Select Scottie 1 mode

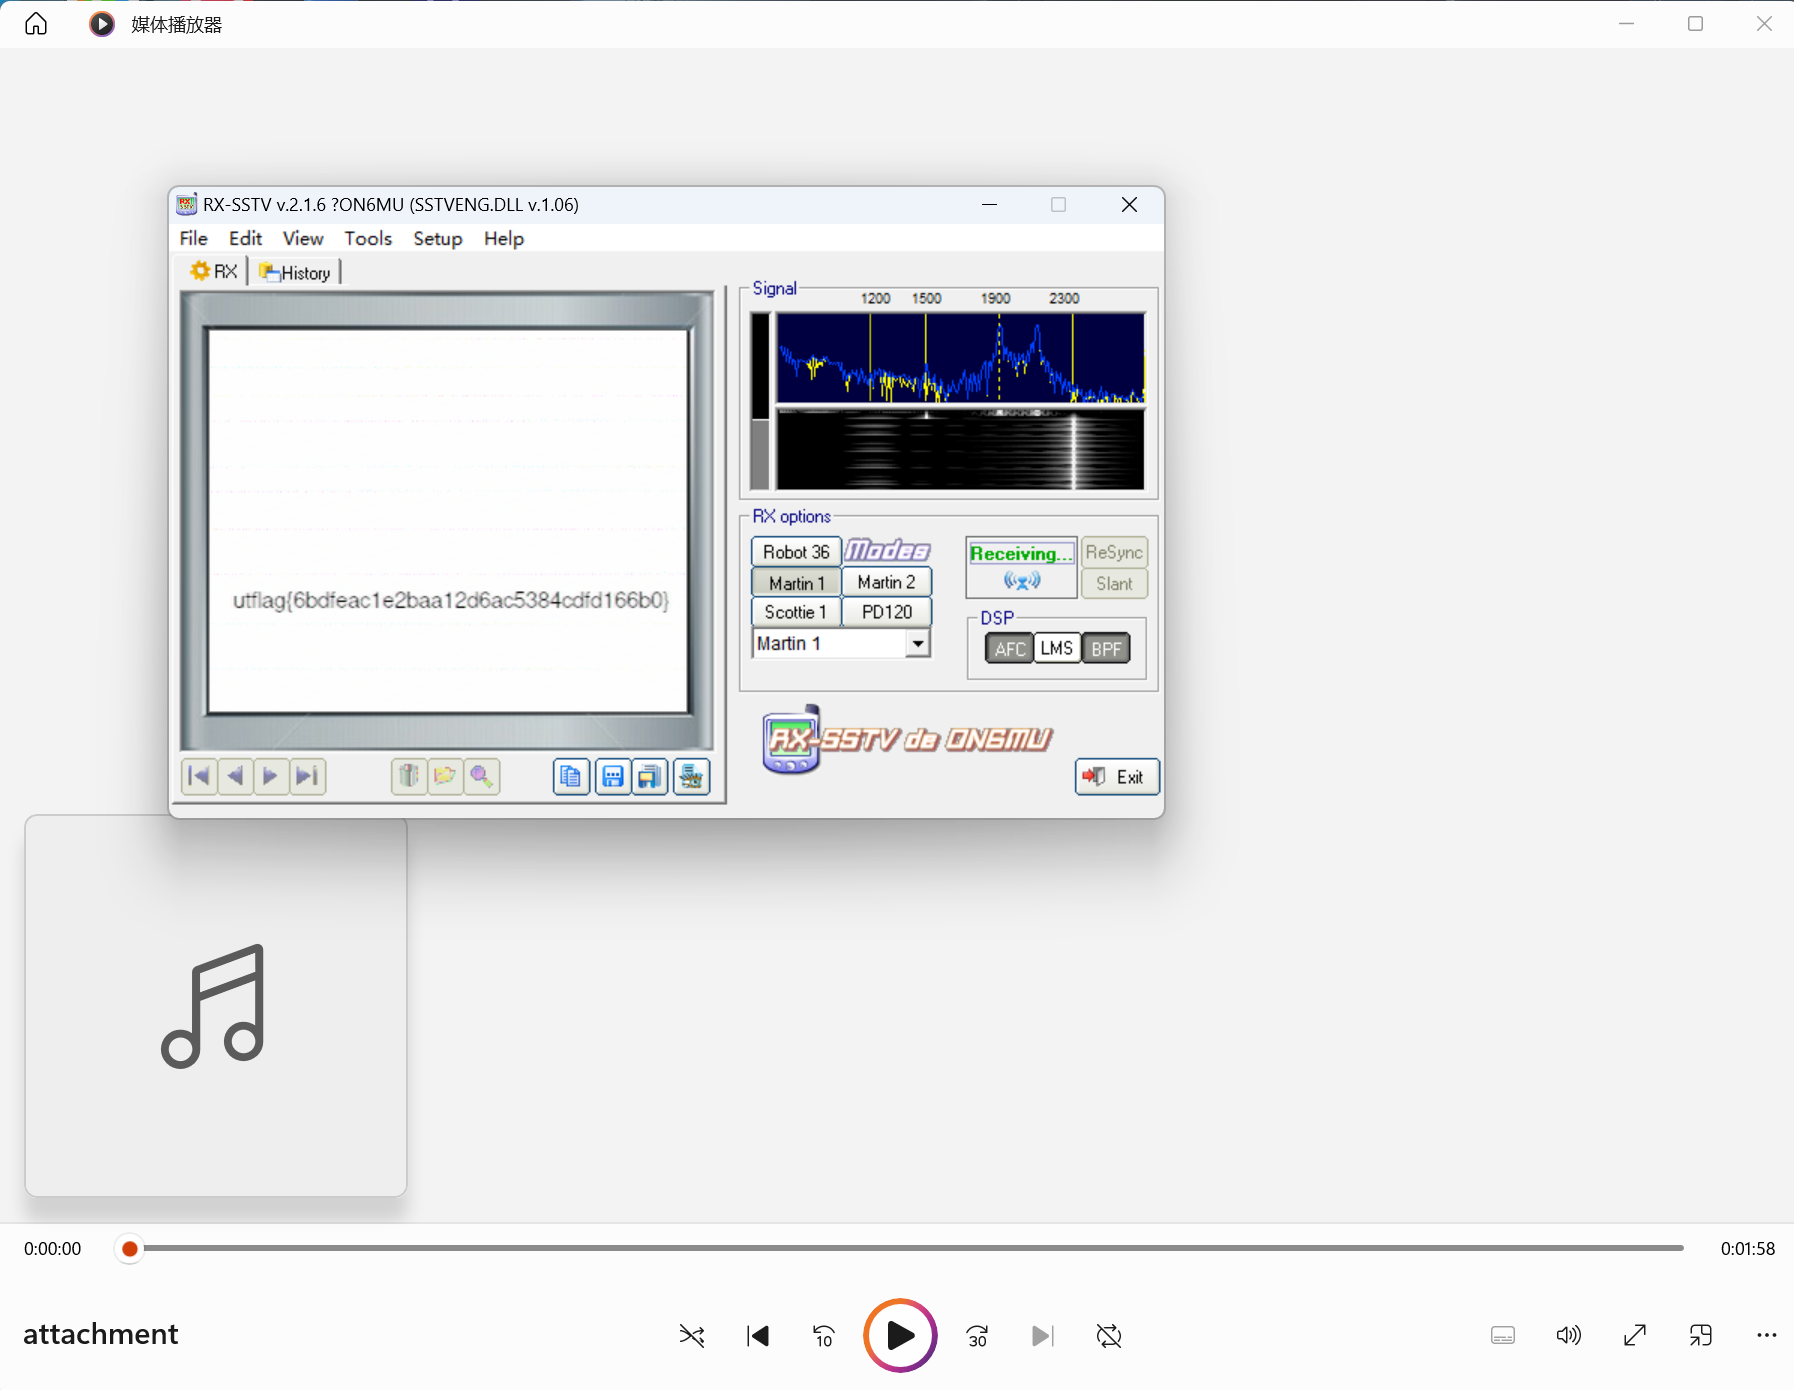point(796,612)
